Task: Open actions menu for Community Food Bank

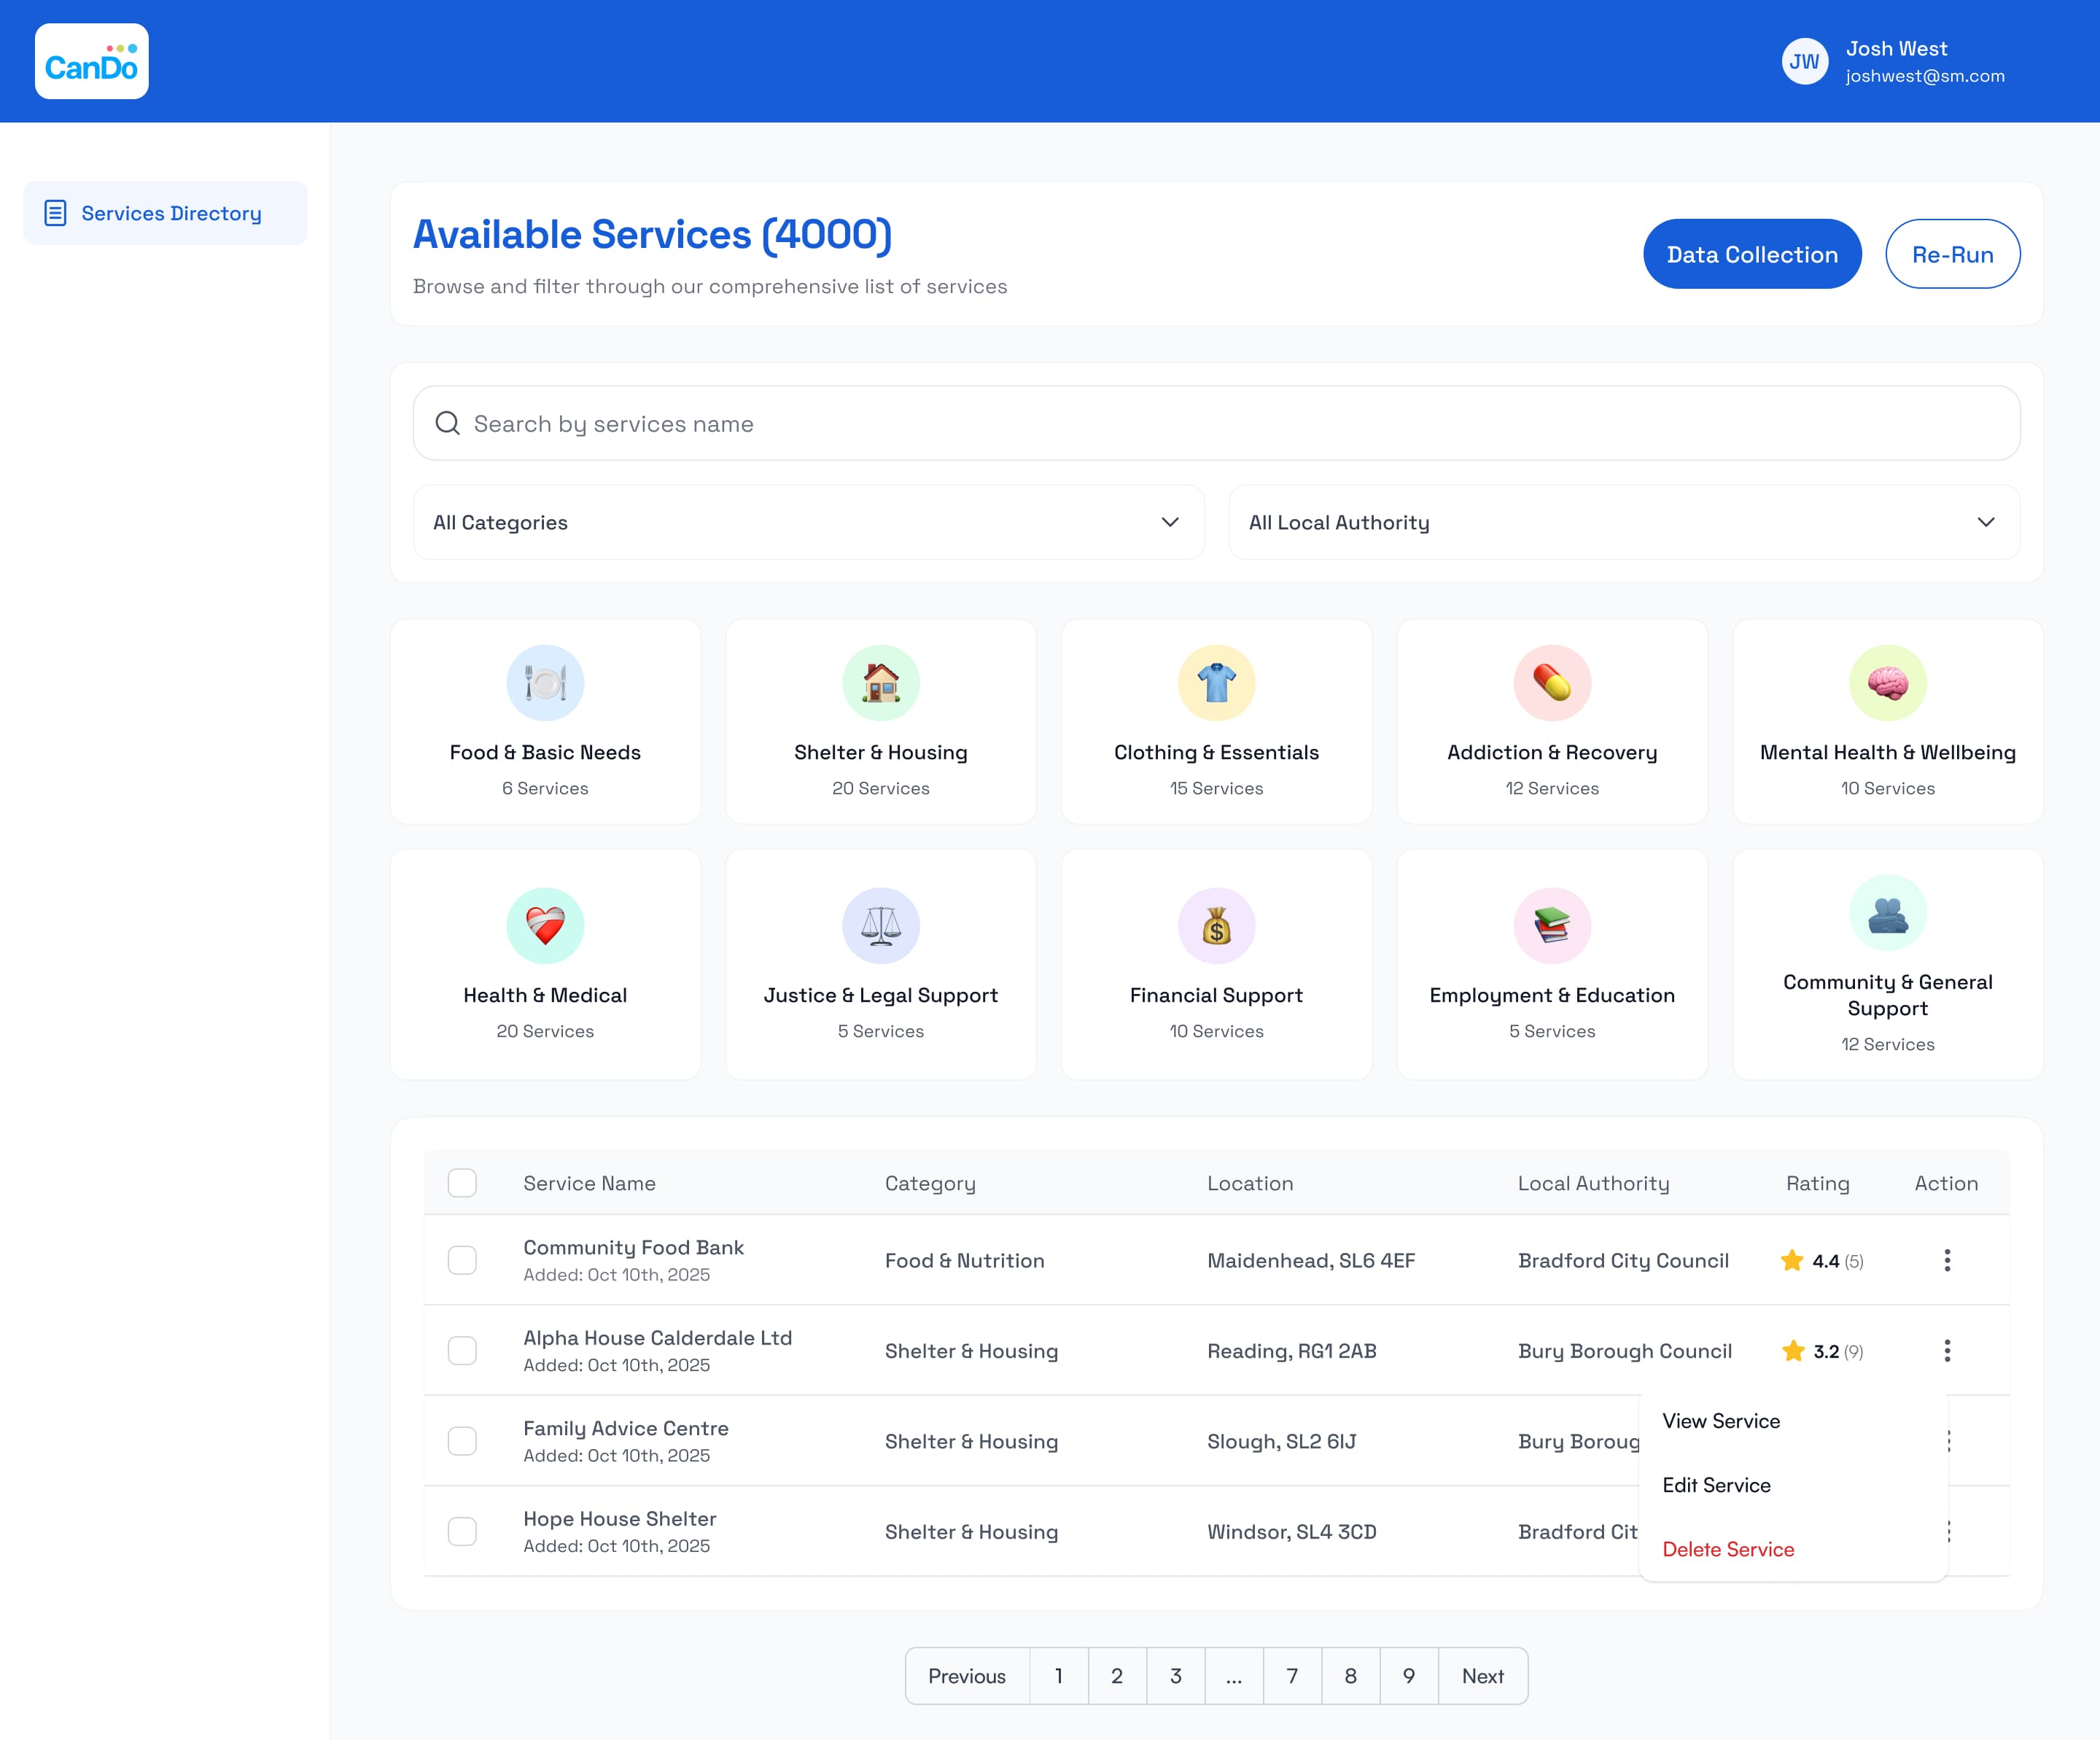Action: [1947, 1260]
